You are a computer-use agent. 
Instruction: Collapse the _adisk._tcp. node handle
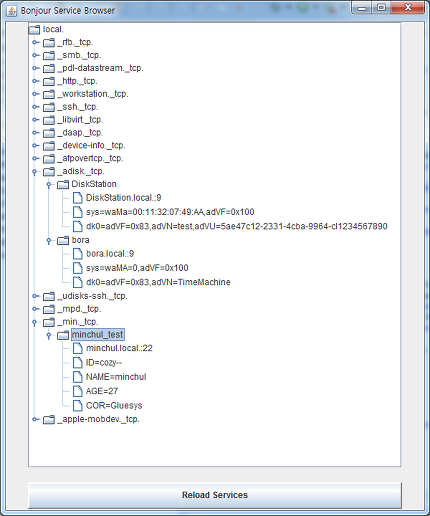pos(34,172)
